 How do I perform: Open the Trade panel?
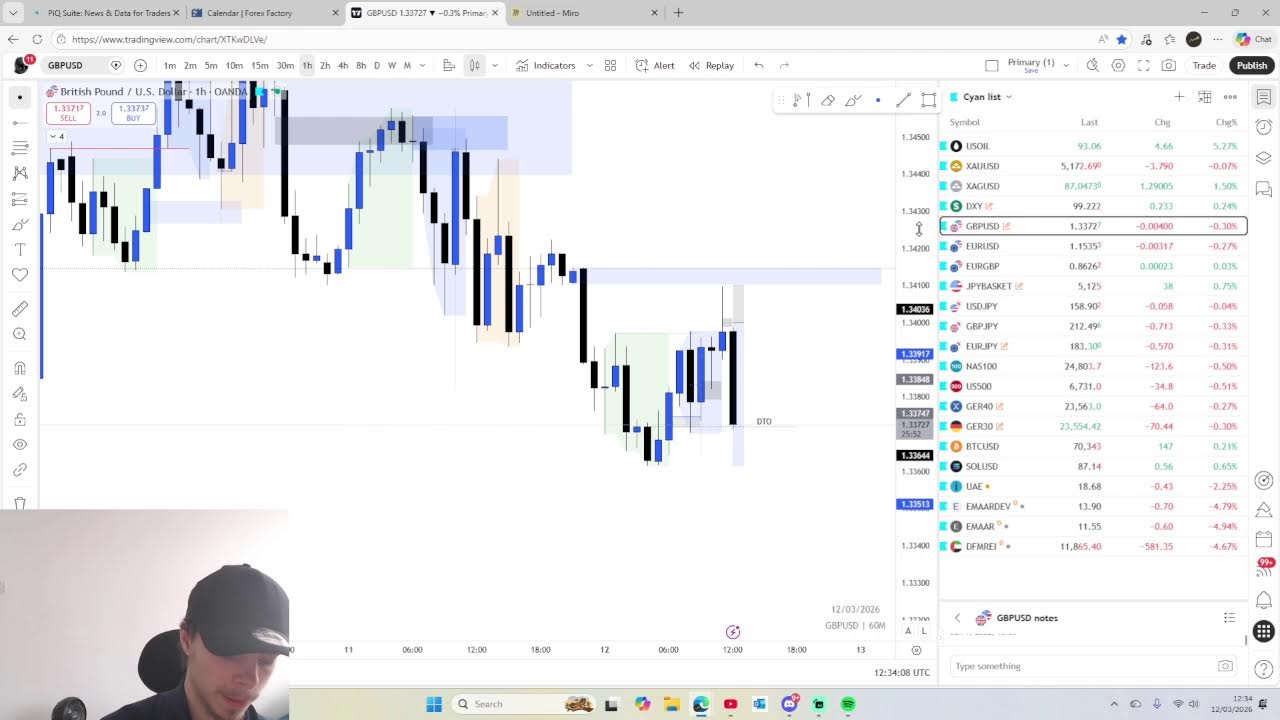(x=1204, y=65)
